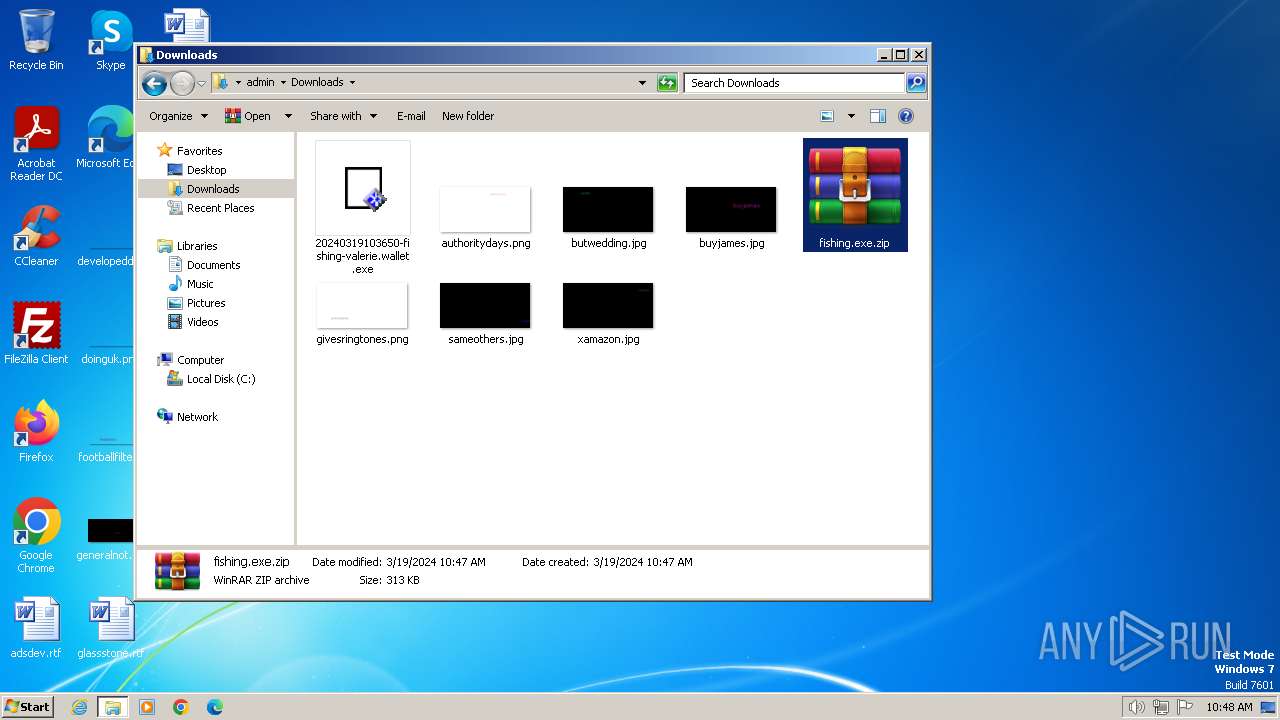This screenshot has width=1280, height=720.
Task: Click the taskbar clock showing 10:48 AM
Action: click(x=1229, y=707)
